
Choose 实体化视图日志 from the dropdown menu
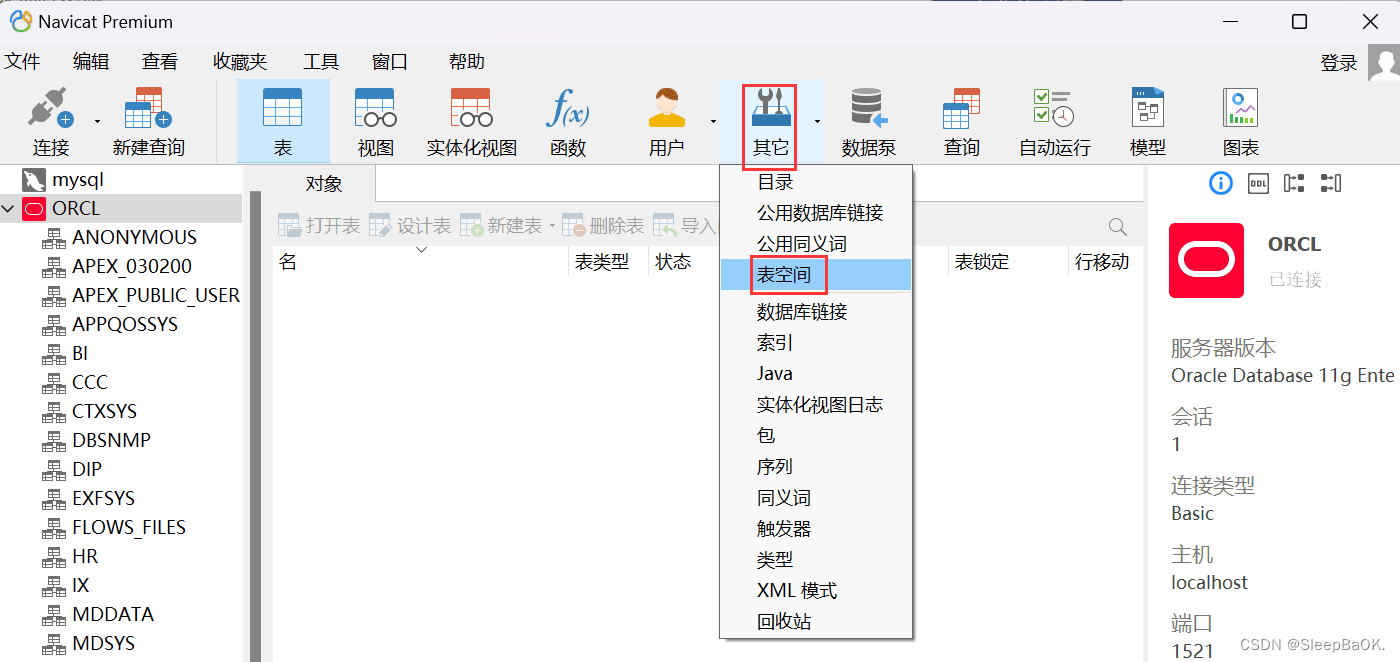coord(816,405)
